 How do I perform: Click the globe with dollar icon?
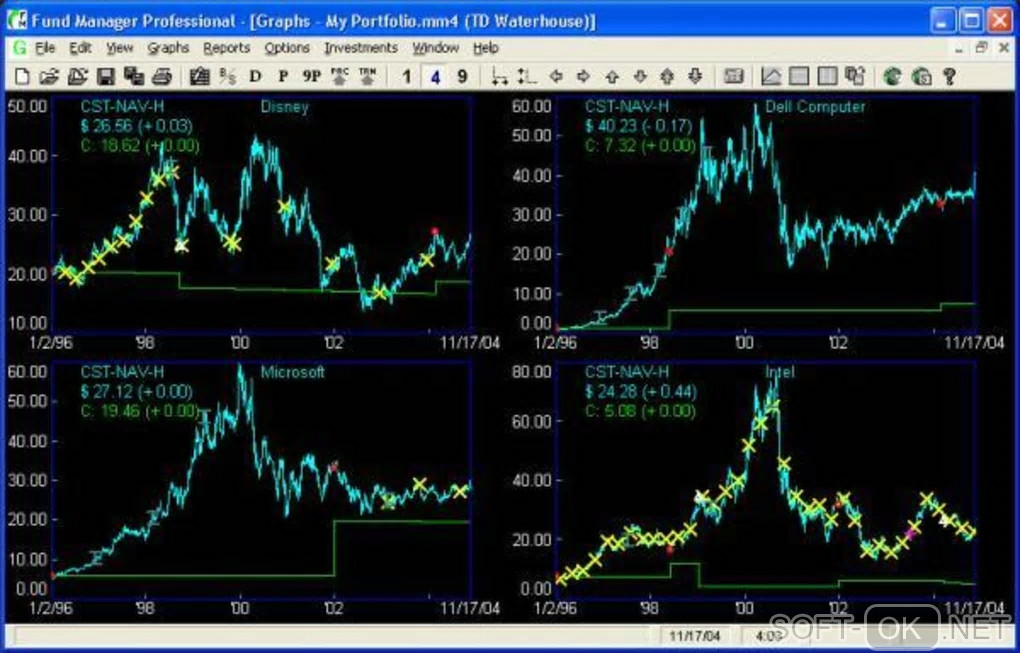[x=921, y=77]
